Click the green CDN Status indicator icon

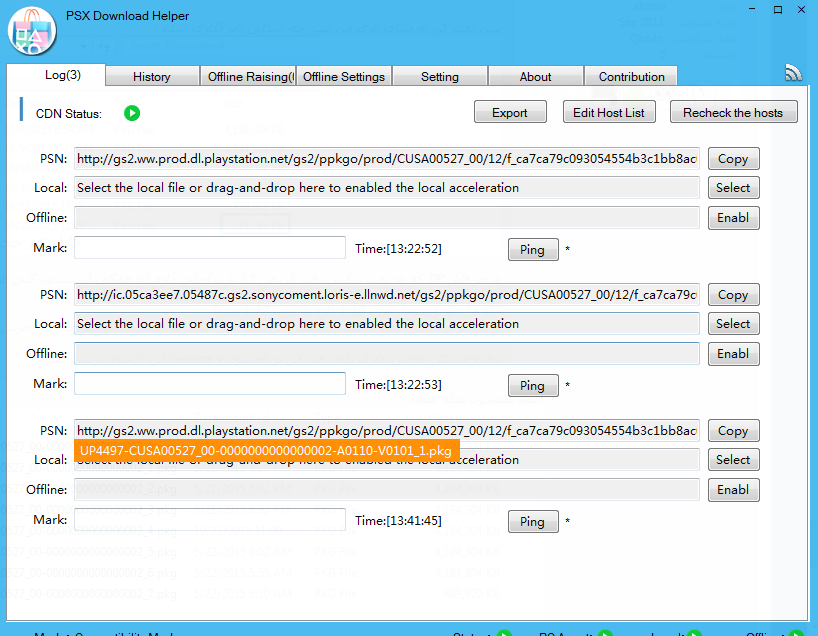coord(132,113)
